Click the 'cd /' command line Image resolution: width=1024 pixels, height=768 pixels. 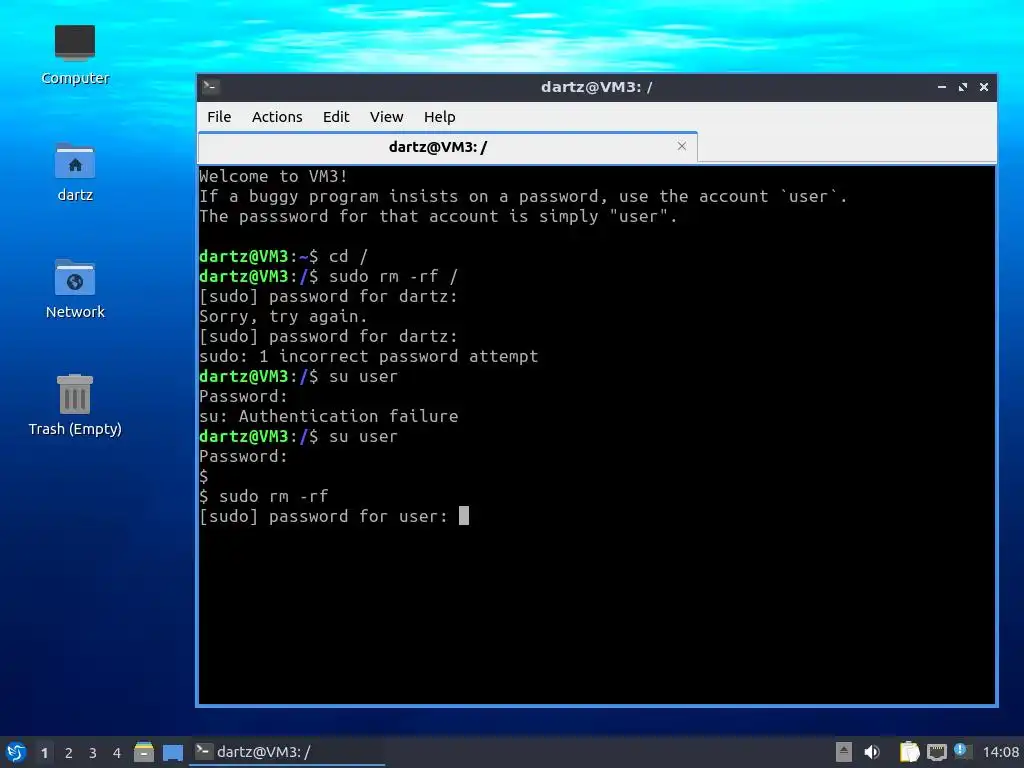[x=283, y=256]
